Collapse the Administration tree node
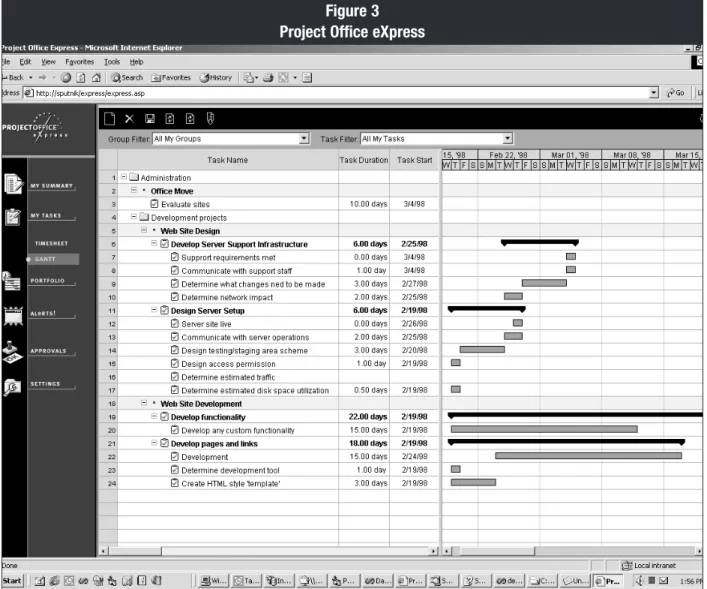The width and height of the screenshot is (707, 589). point(124,177)
